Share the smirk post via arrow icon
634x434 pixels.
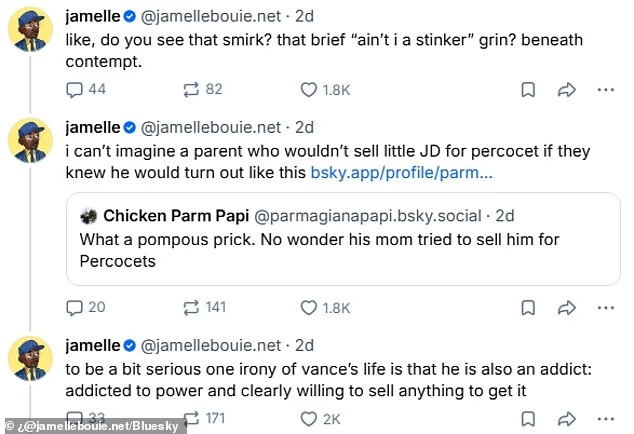click(566, 89)
